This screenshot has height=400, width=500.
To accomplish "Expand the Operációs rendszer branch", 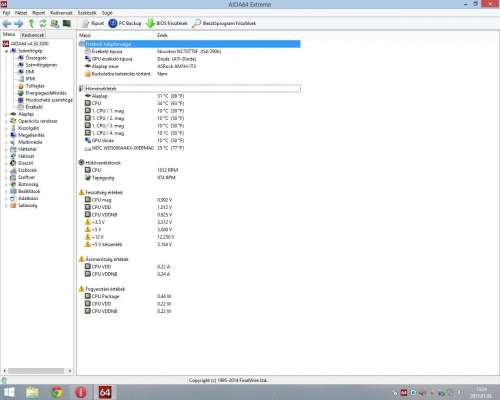I will pos(6,121).
